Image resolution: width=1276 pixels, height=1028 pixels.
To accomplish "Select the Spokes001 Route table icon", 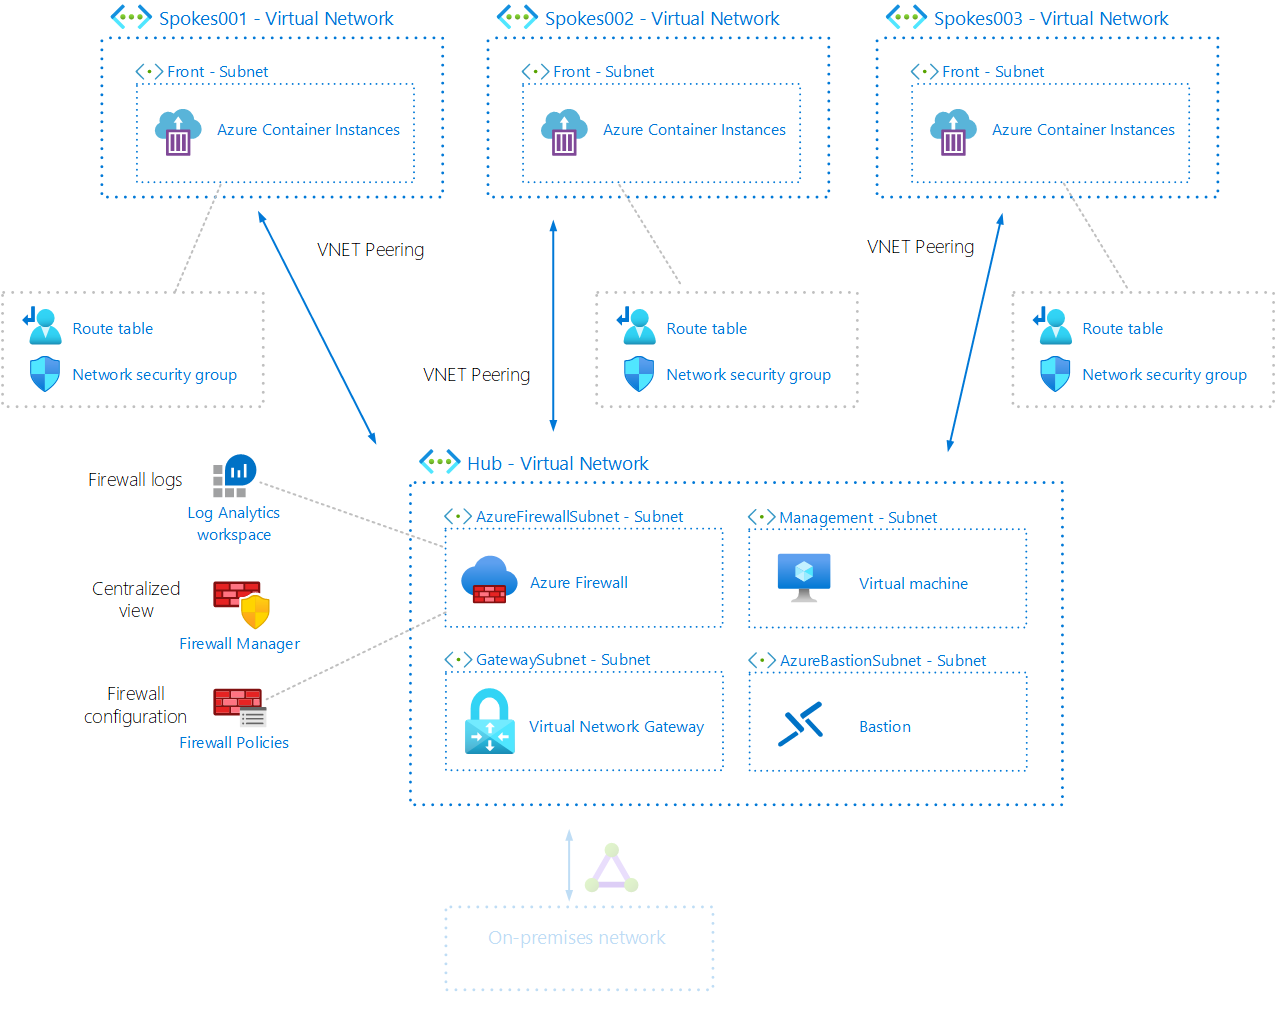I will 43,326.
